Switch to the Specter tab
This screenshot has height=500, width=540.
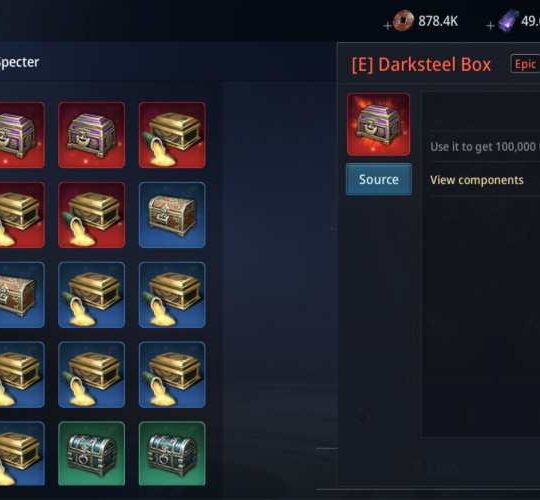pyautogui.click(x=20, y=62)
